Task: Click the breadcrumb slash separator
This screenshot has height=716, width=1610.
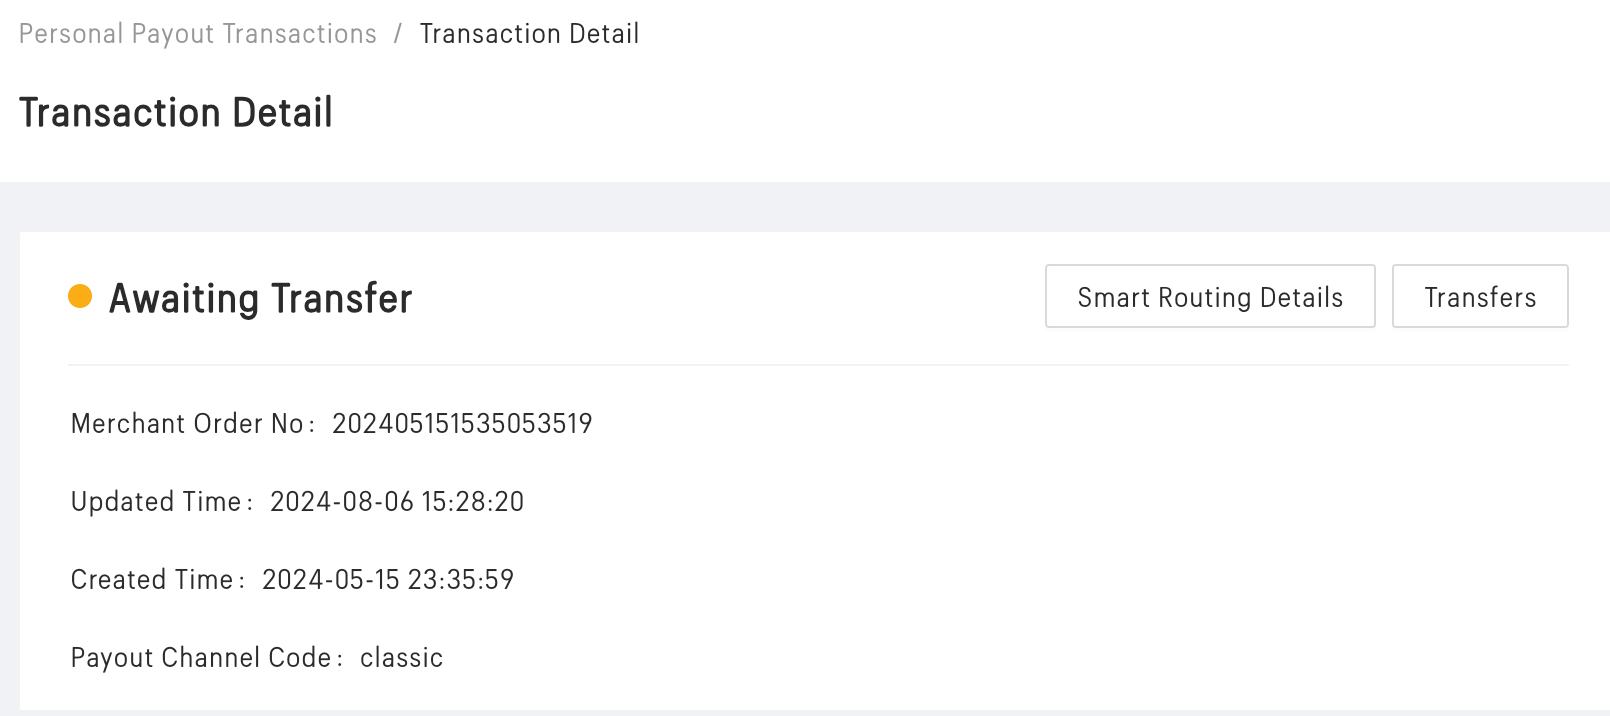Action: [x=398, y=34]
